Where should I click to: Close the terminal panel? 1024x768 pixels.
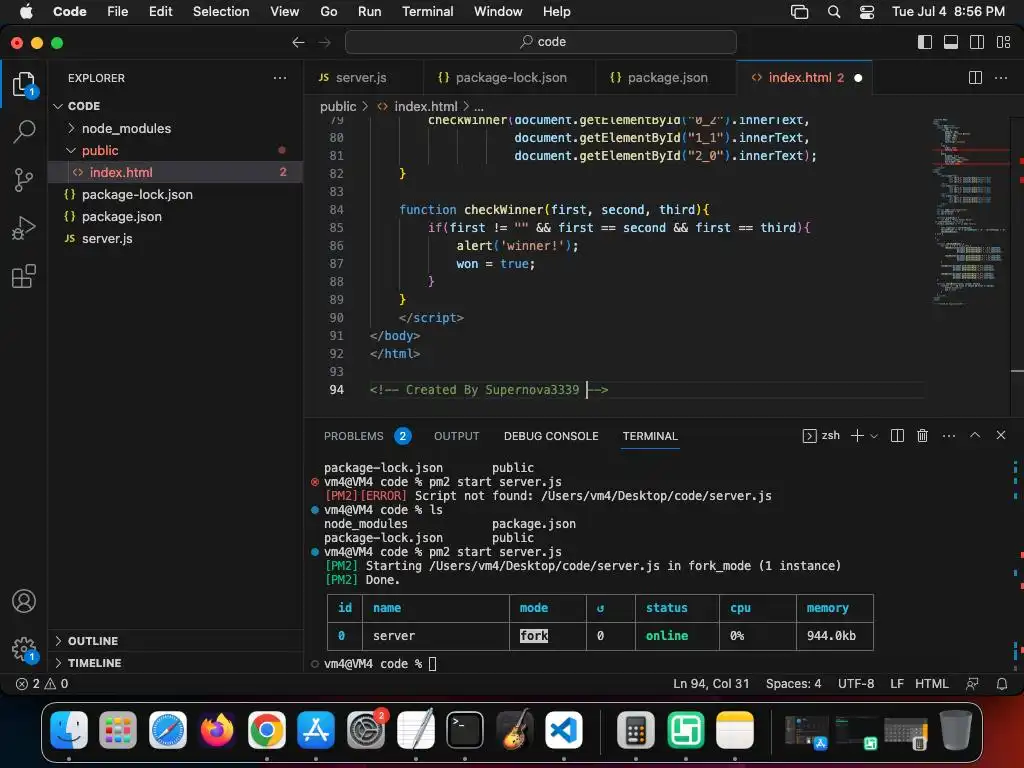[x=1000, y=435]
